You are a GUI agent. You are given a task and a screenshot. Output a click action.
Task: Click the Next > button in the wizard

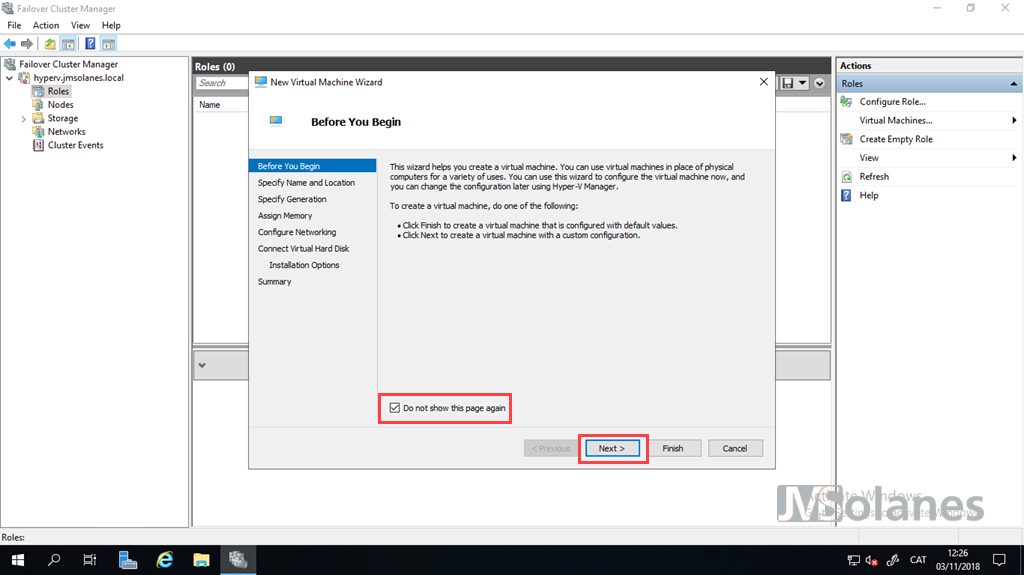point(612,448)
